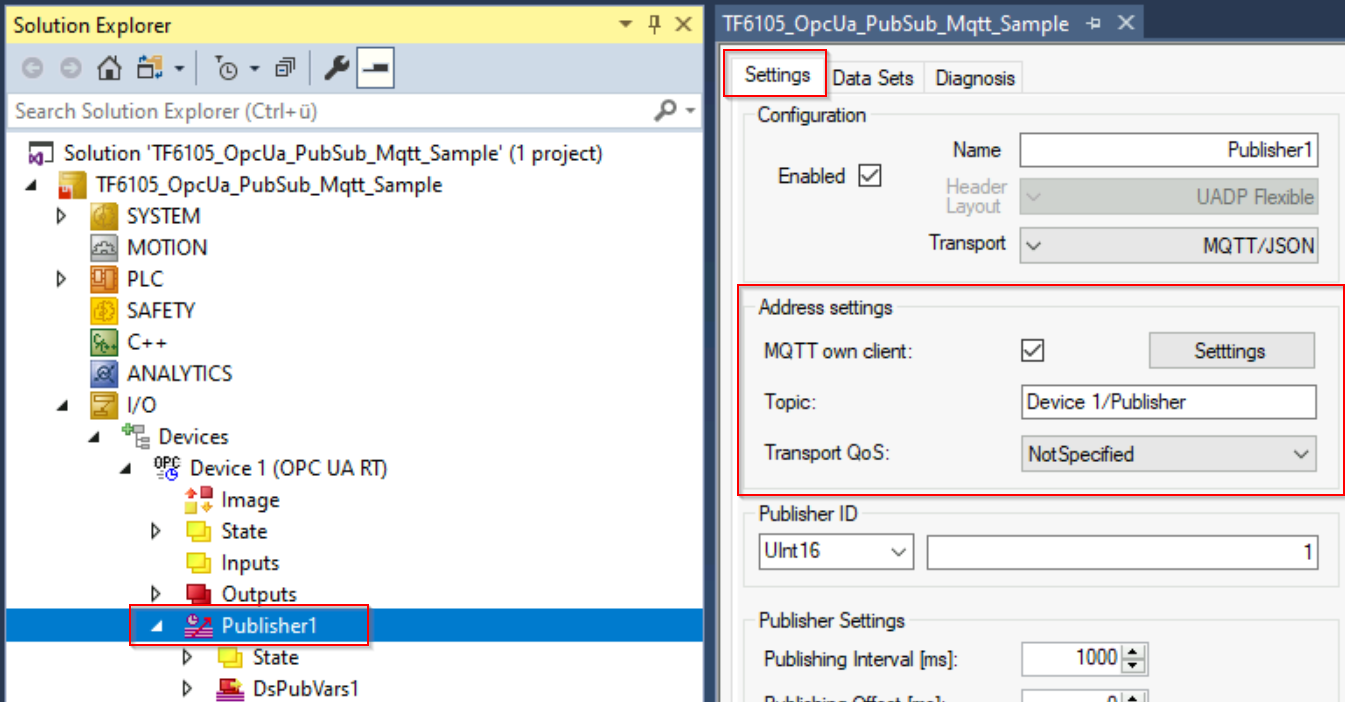Click the Topic input field

pyautogui.click(x=1169, y=402)
